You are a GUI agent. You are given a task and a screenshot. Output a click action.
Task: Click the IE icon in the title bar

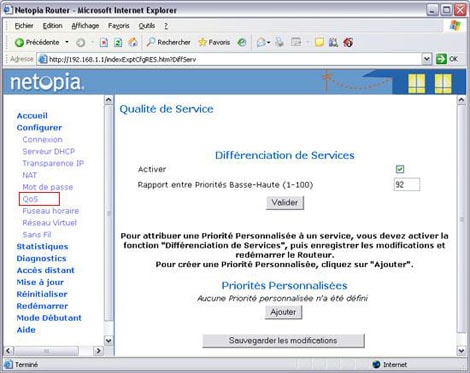[8, 10]
